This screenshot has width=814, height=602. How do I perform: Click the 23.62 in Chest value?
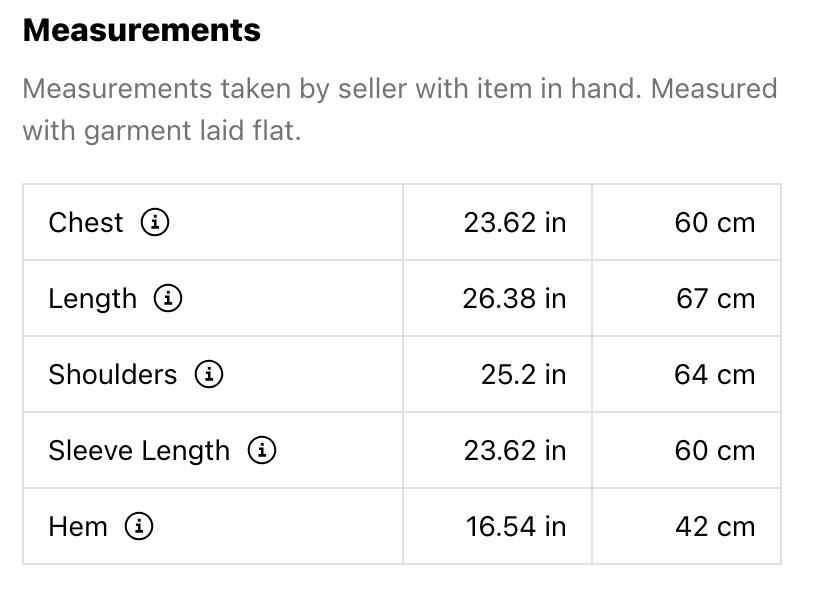click(x=514, y=222)
